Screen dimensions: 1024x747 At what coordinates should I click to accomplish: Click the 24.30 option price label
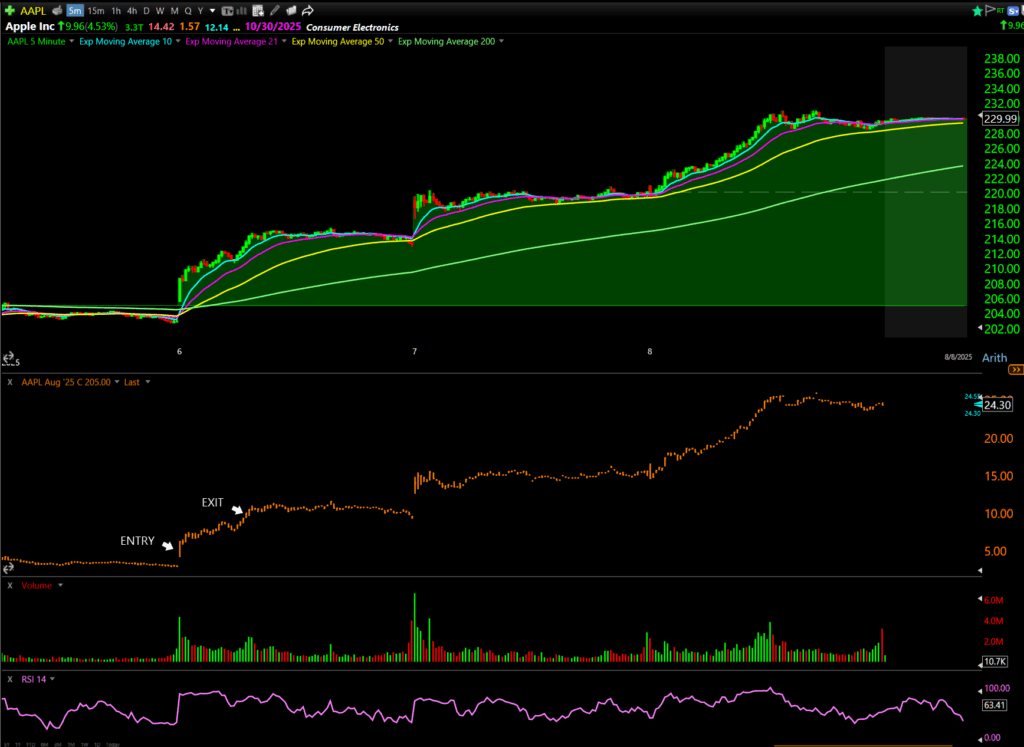point(998,405)
